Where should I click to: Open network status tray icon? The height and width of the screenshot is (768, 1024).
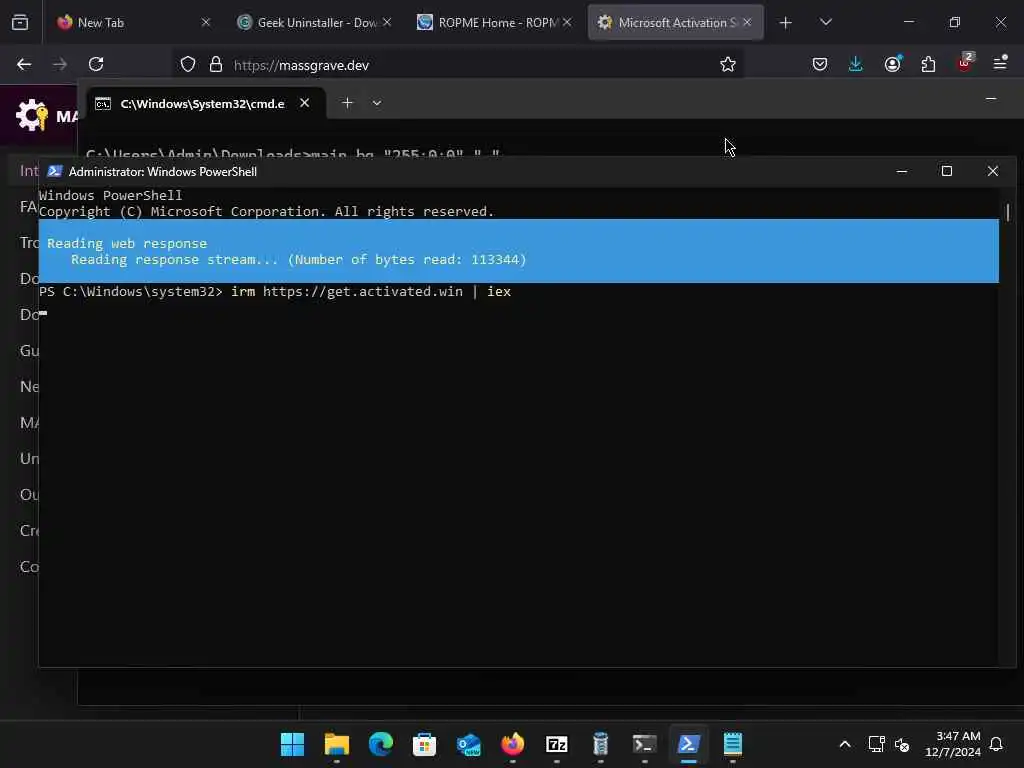876,744
